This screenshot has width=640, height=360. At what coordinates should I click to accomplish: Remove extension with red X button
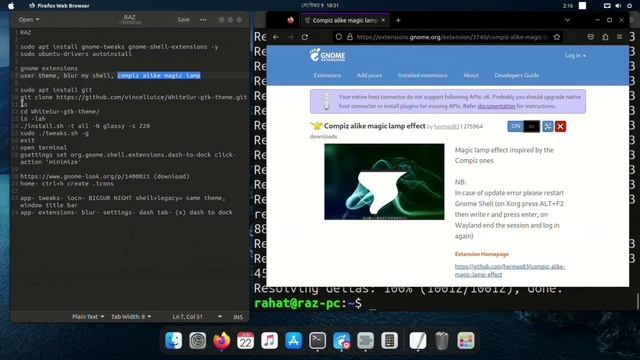(560, 127)
